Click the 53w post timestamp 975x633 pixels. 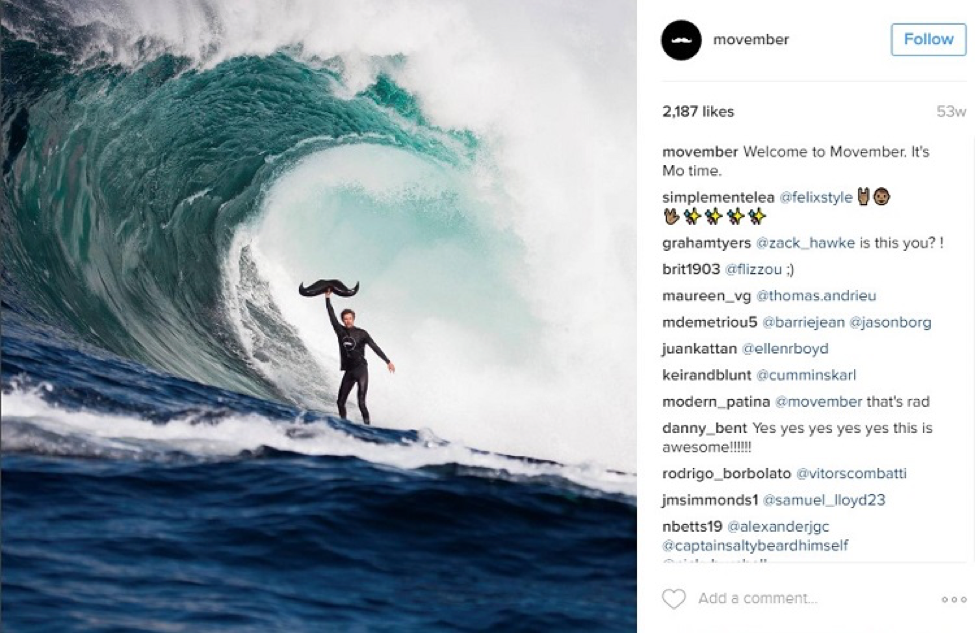tap(951, 111)
